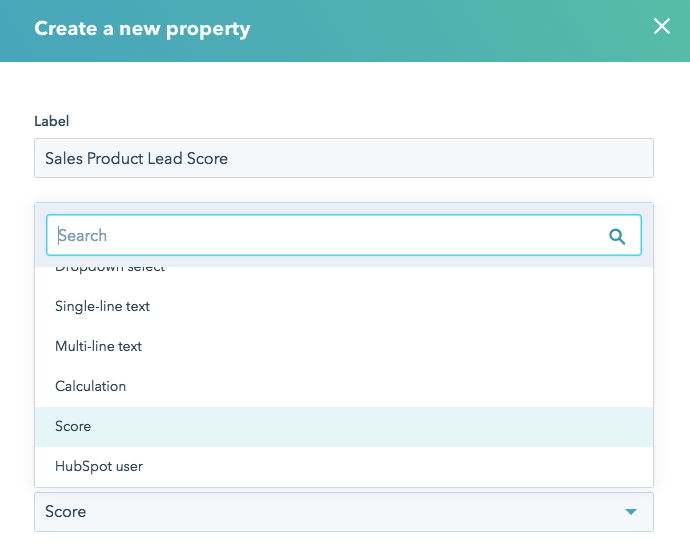Image resolution: width=690 pixels, height=556 pixels.
Task: Click the Label caption text
Action: click(x=51, y=121)
